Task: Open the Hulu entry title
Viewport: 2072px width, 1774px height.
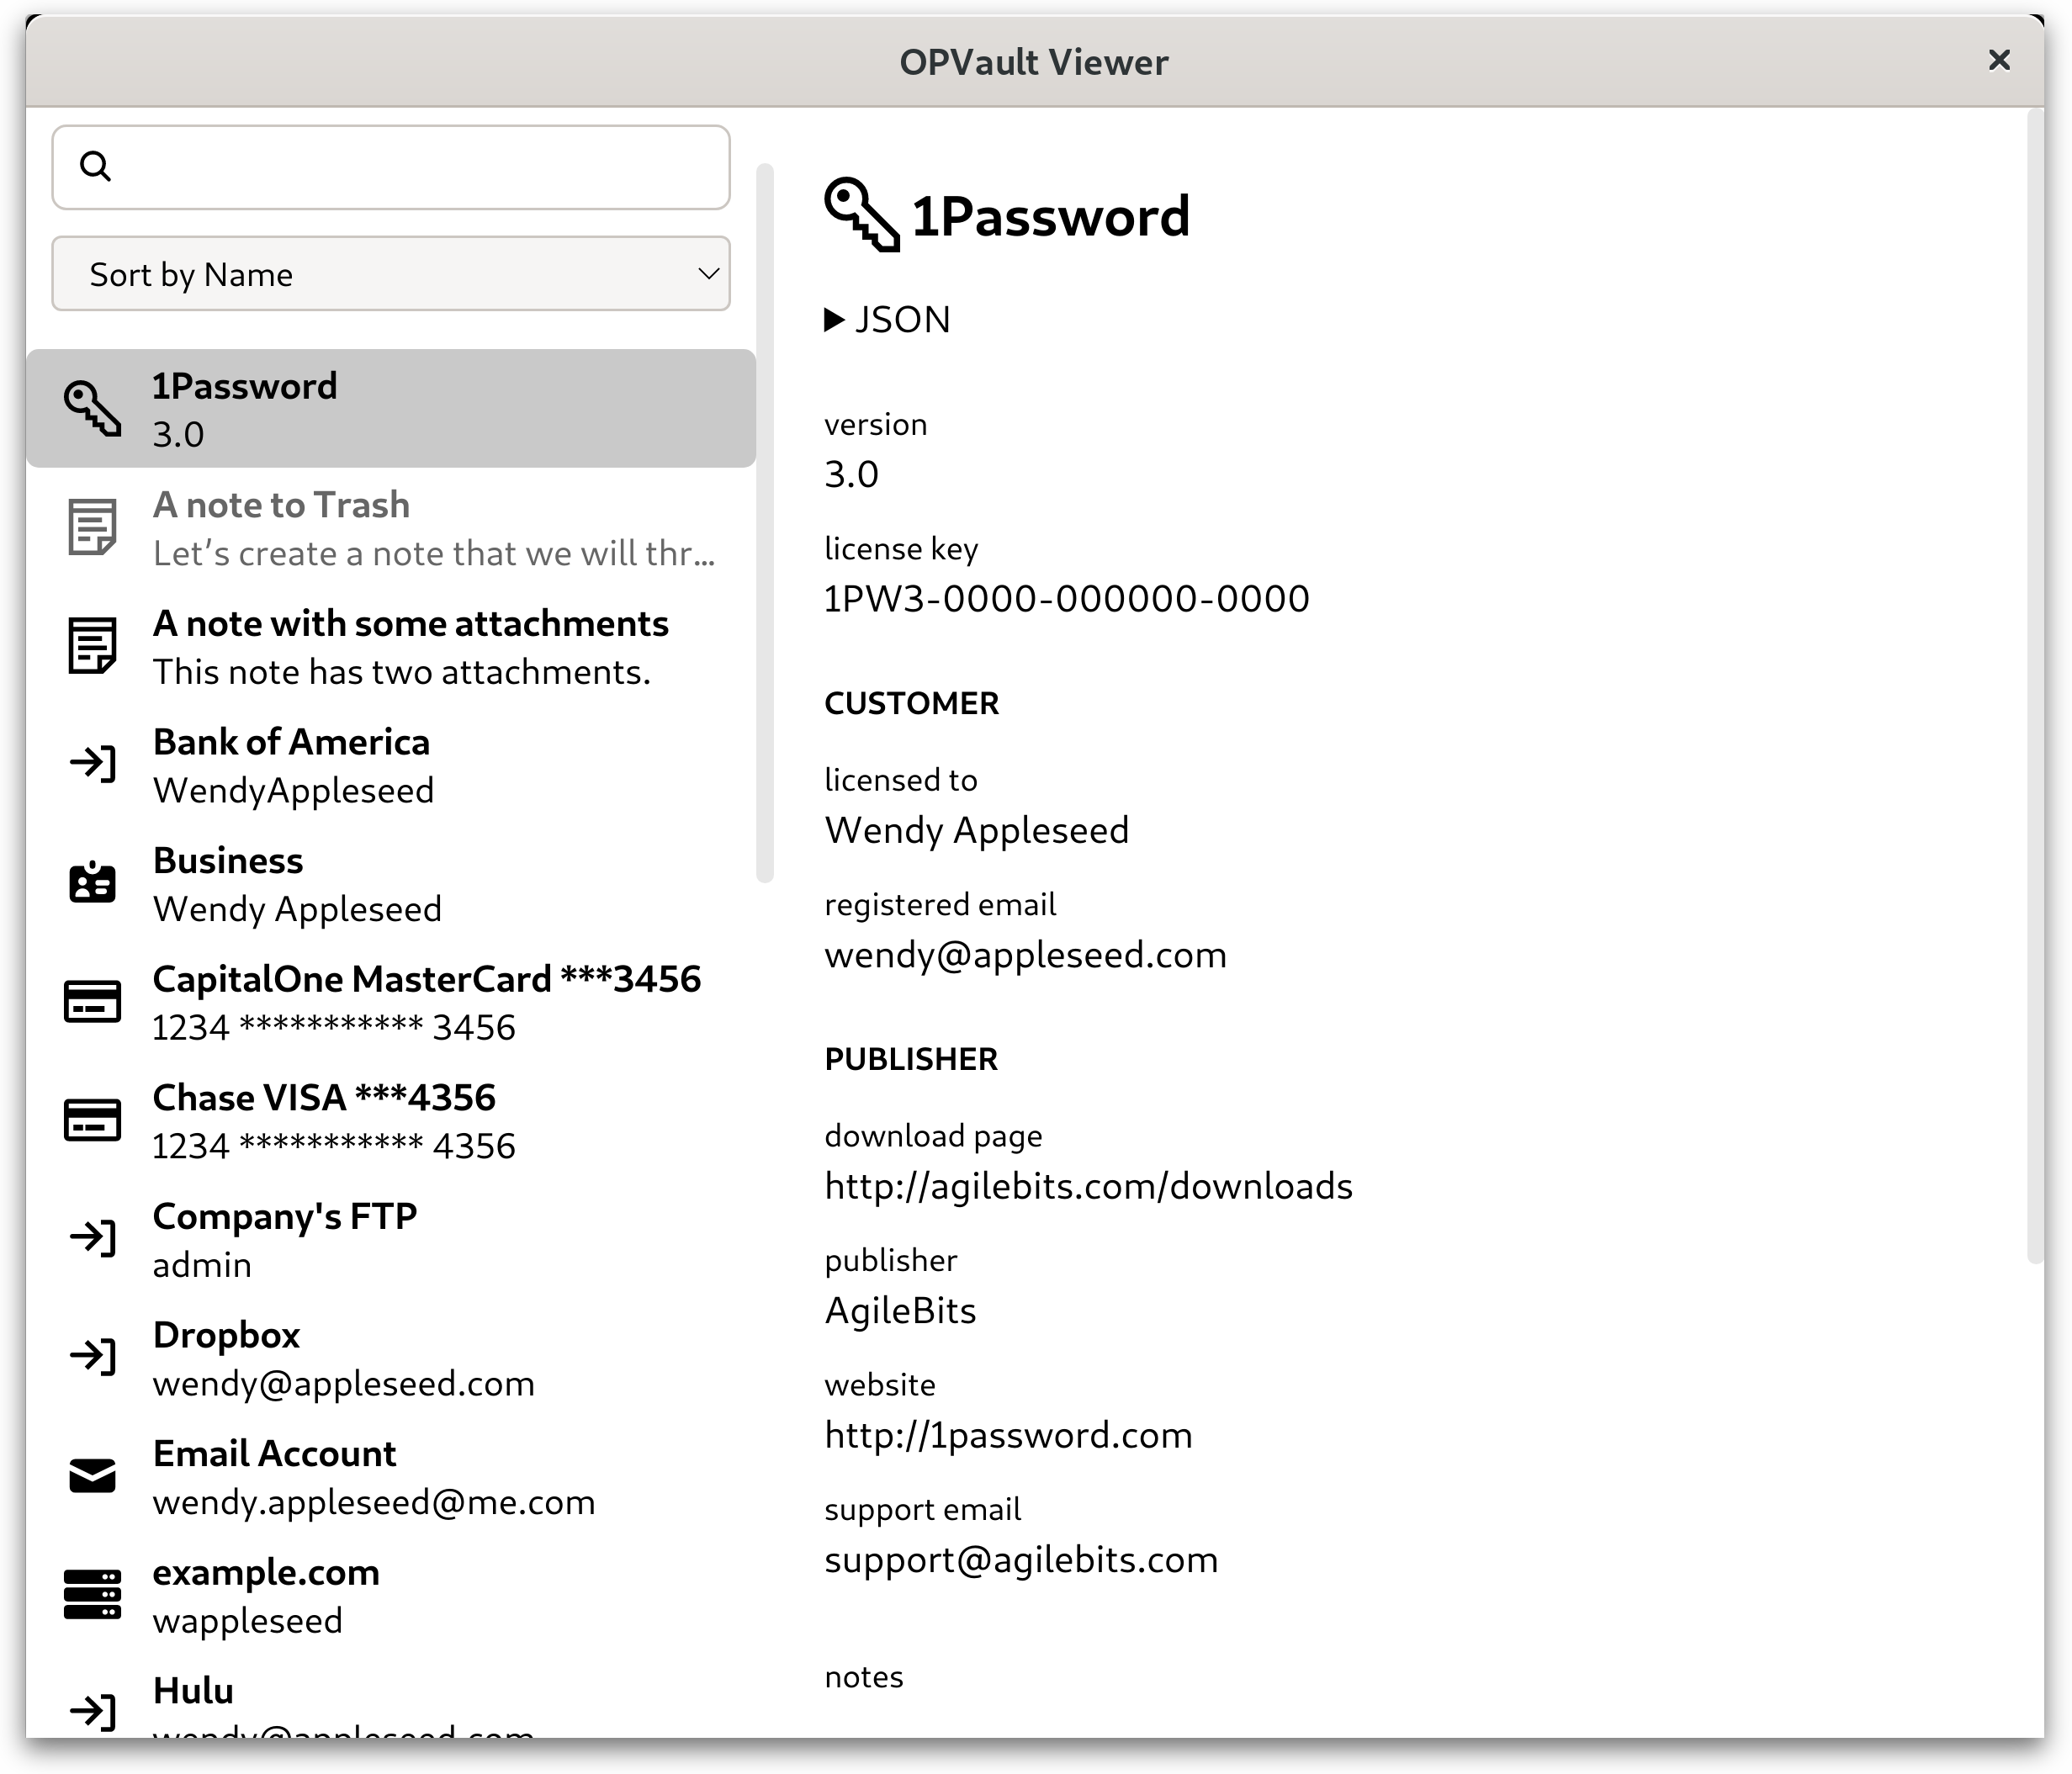Action: (193, 1690)
